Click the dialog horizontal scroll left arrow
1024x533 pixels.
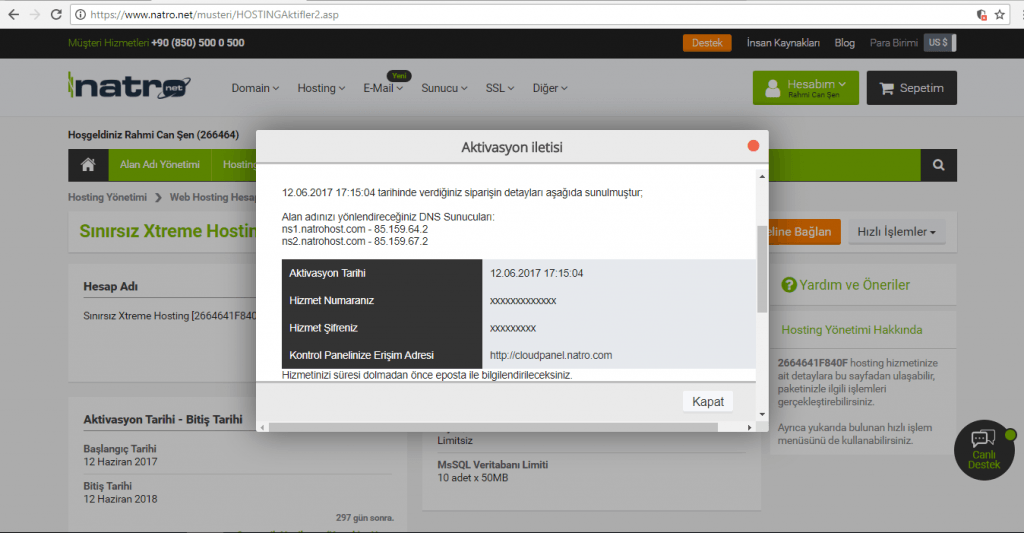click(x=263, y=427)
